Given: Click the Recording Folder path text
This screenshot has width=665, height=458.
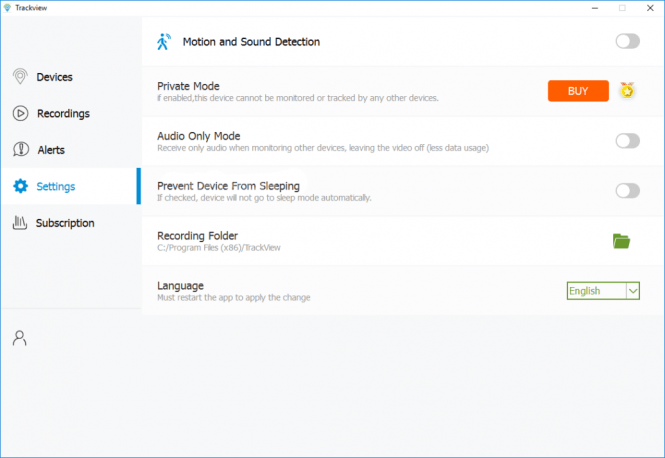Looking at the screenshot, I should point(218,248).
